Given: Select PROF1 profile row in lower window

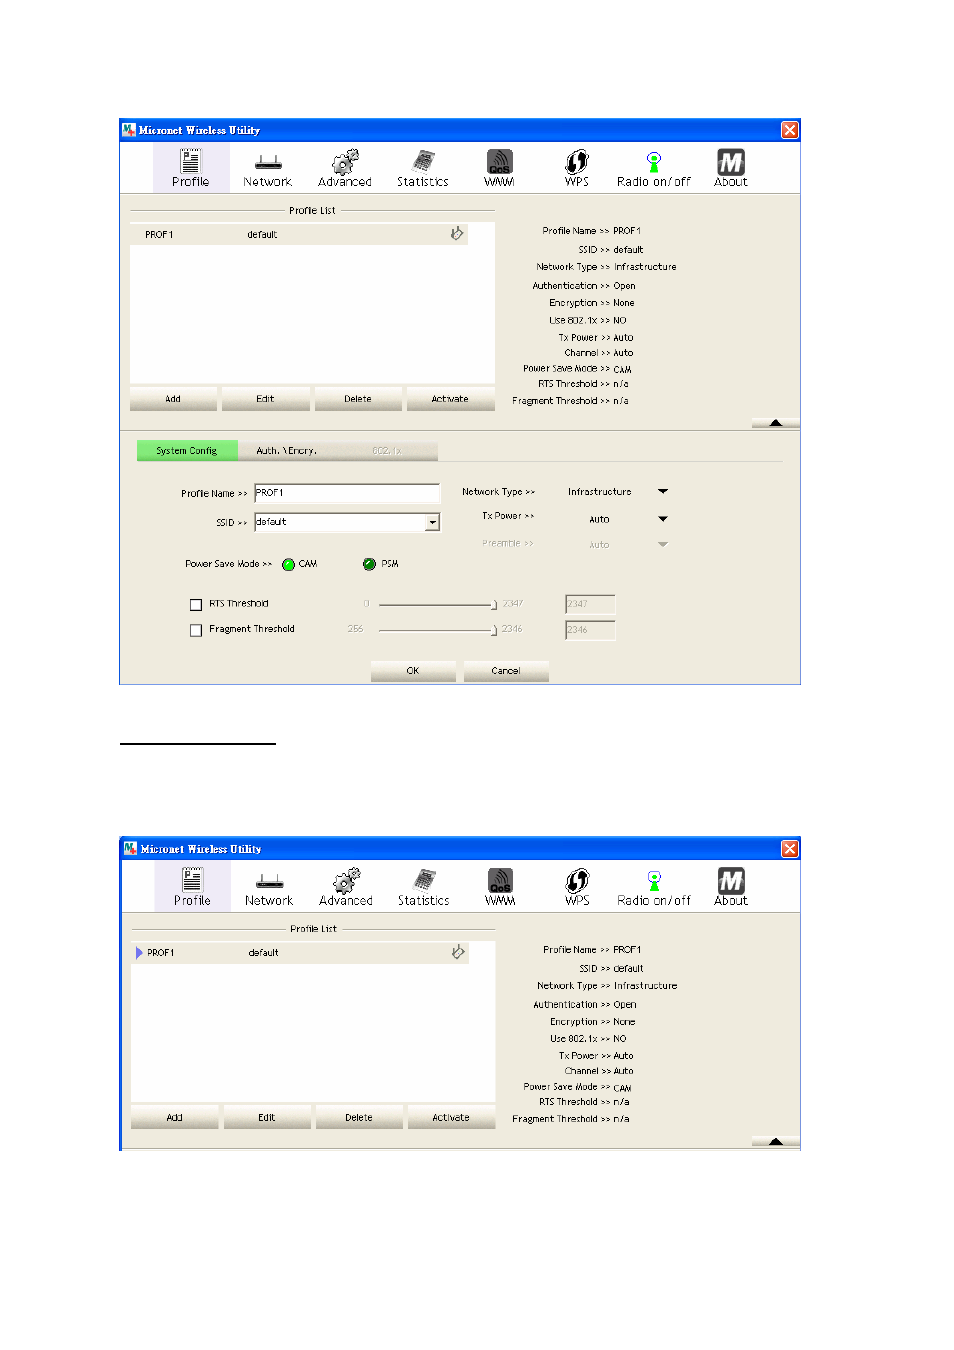Looking at the screenshot, I should click(300, 953).
